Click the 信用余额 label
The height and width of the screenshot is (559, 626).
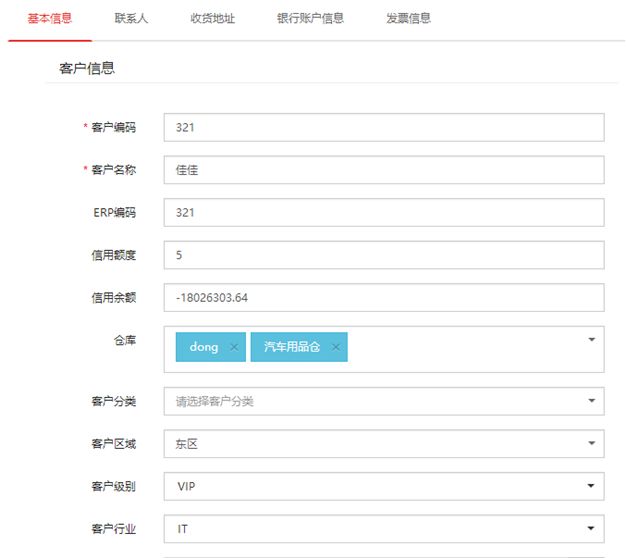pyautogui.click(x=114, y=297)
